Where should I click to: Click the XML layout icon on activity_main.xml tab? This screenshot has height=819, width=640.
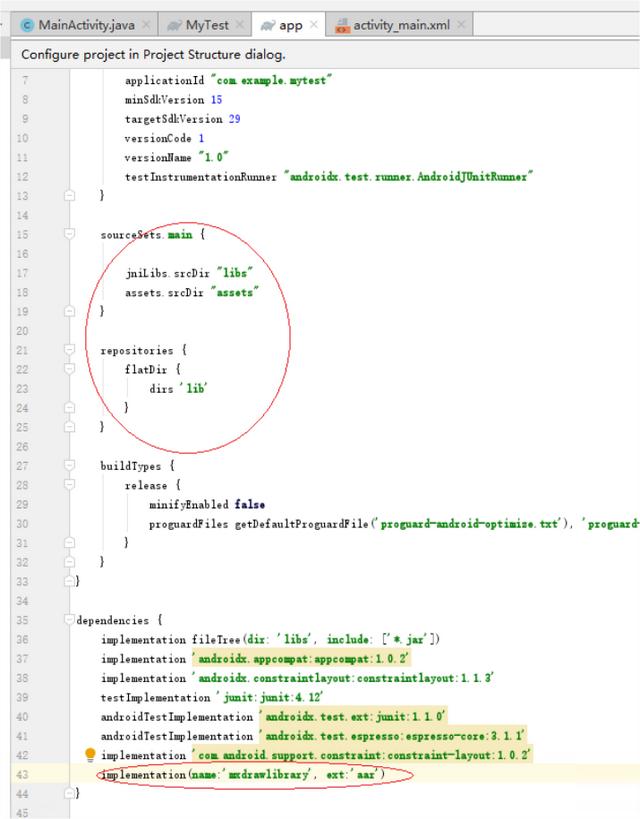343,26
